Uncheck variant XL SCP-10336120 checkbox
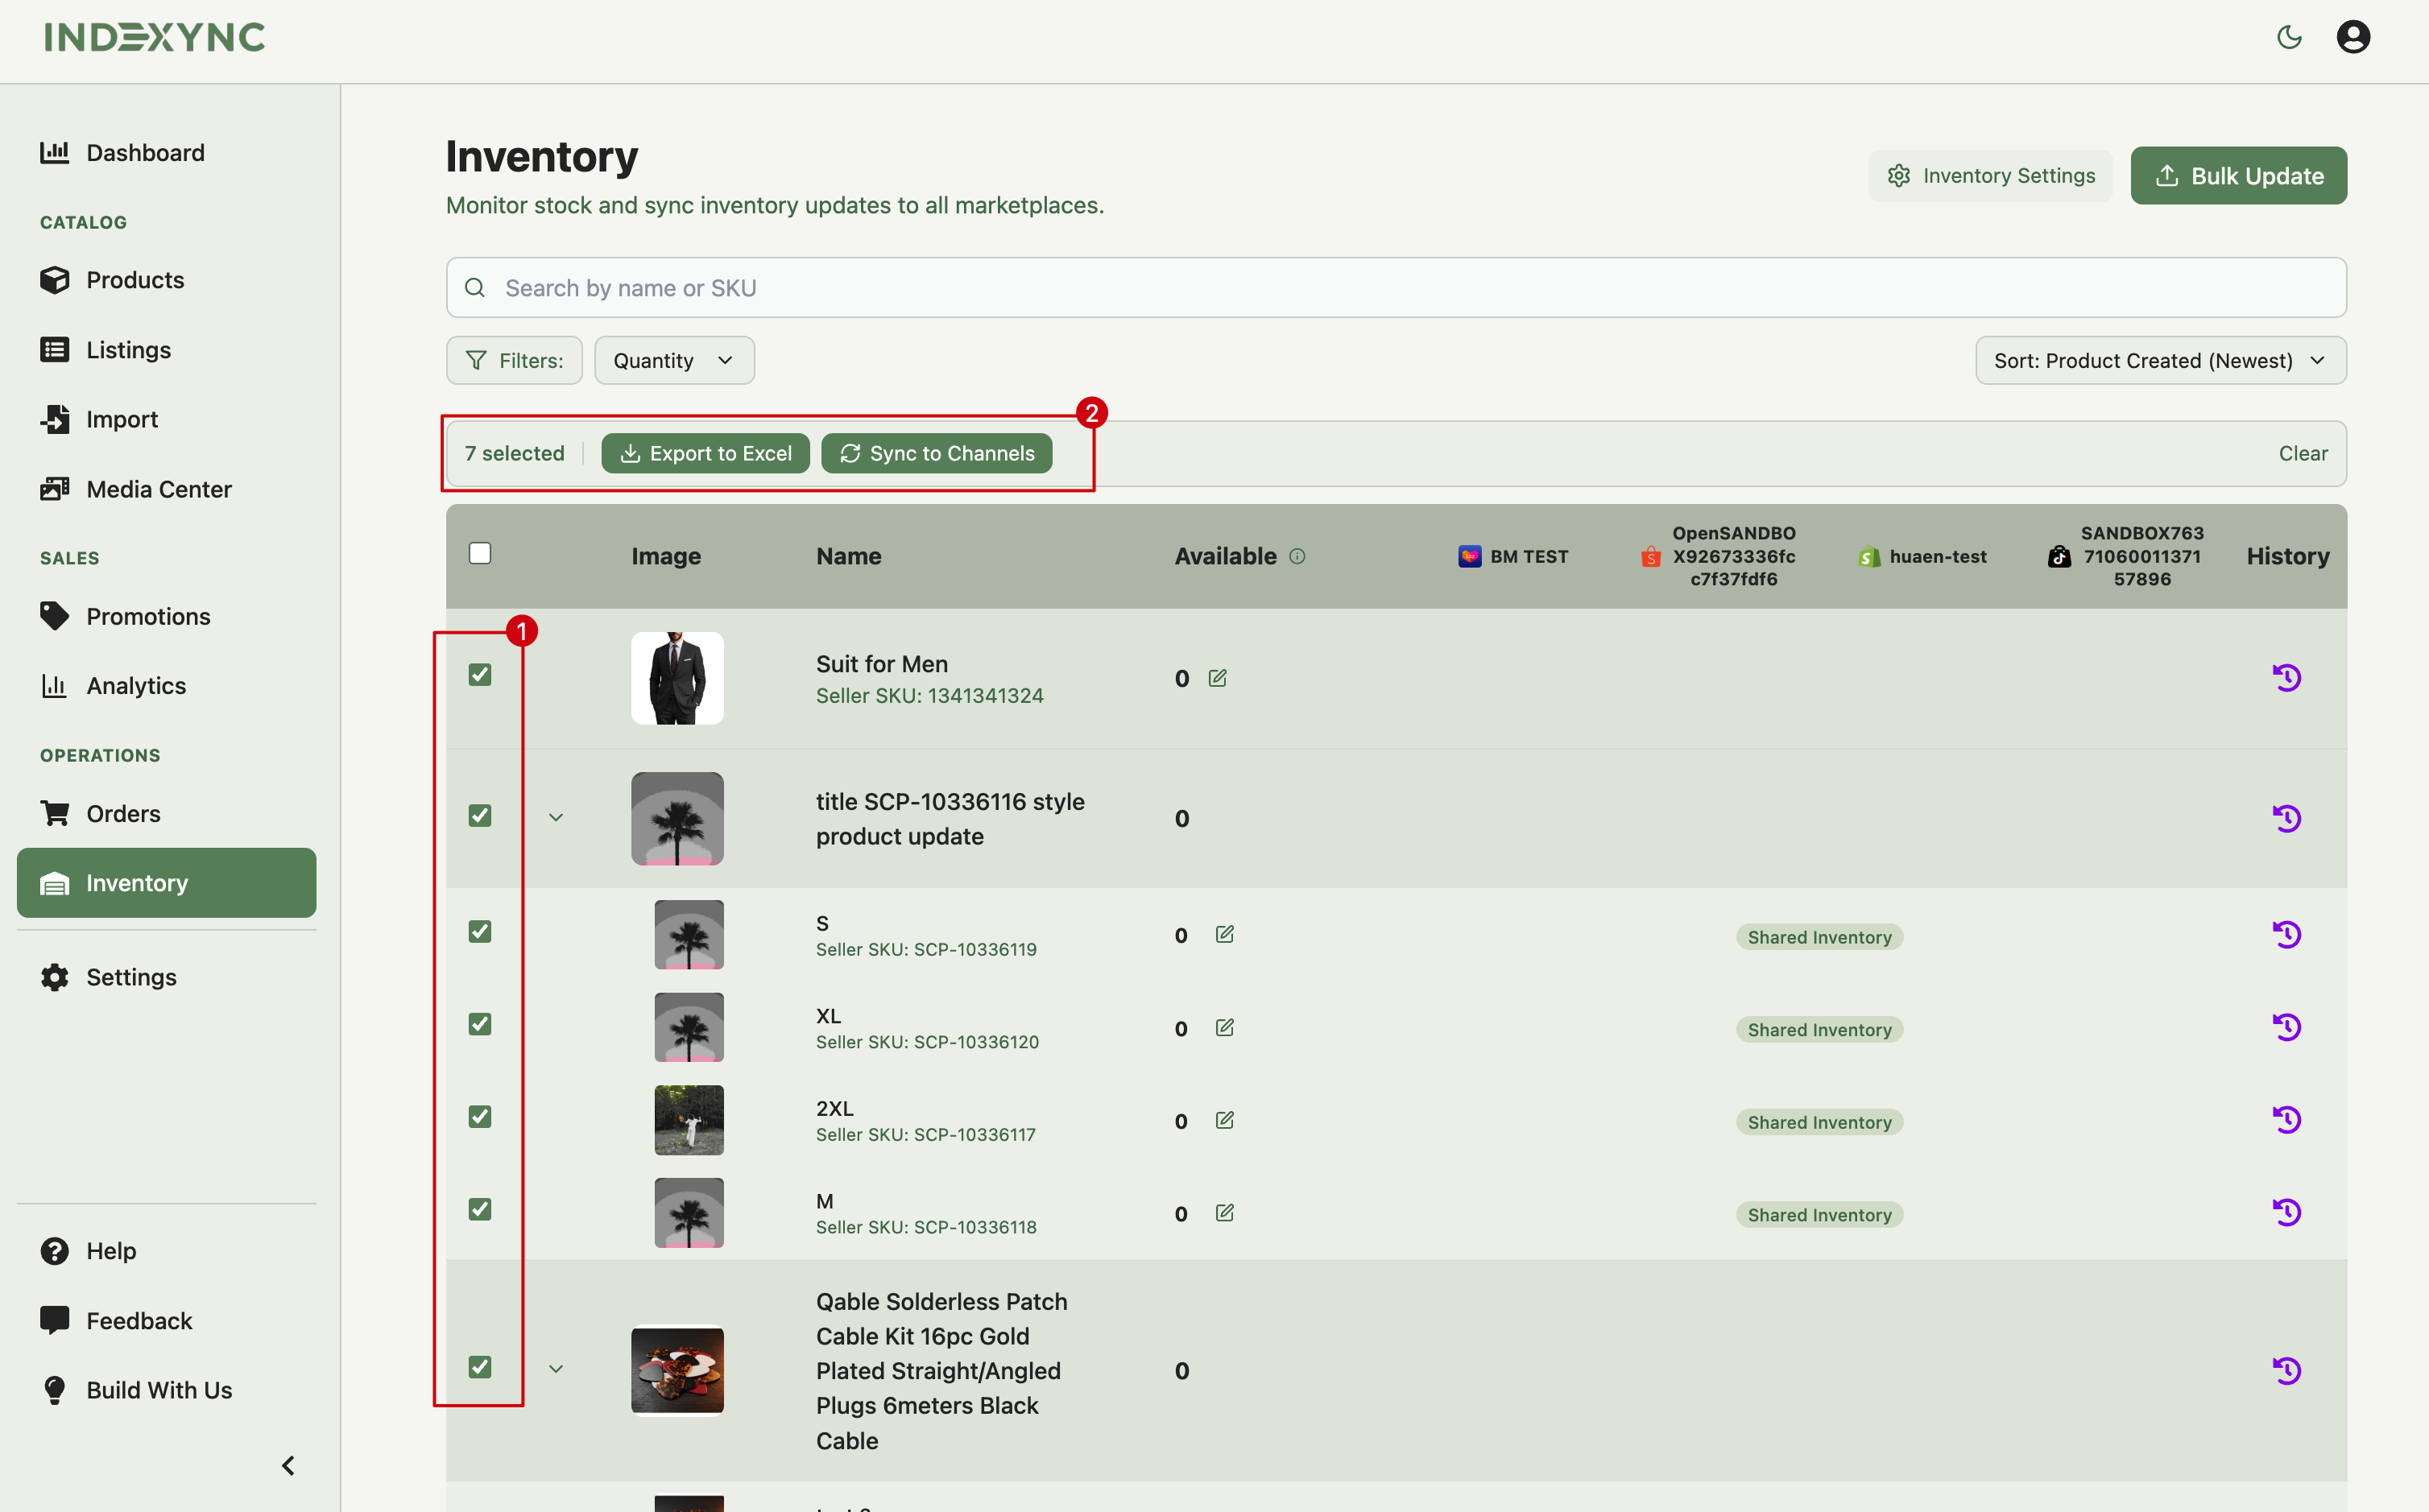The image size is (2429, 1512). click(x=480, y=1024)
